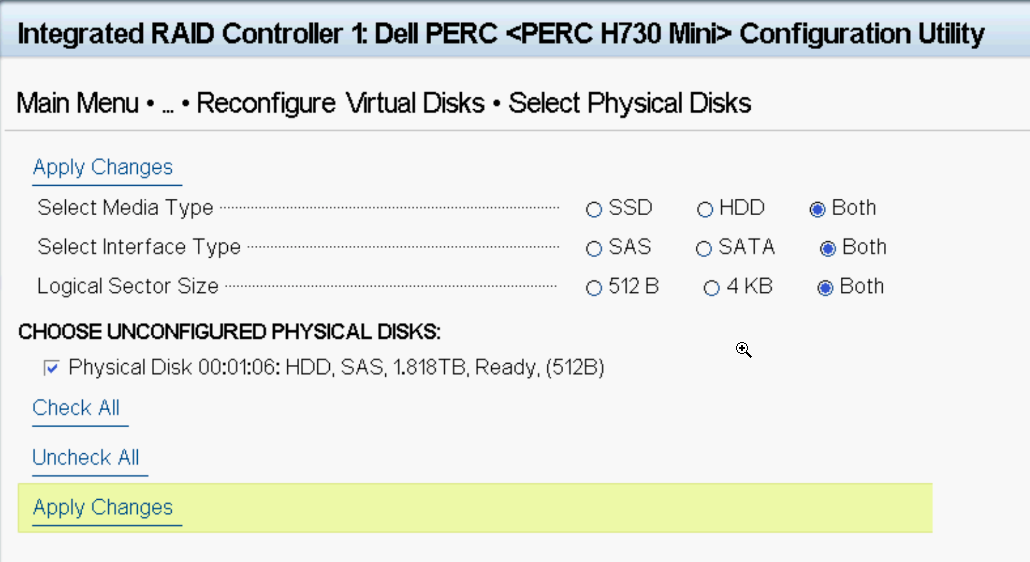Image resolution: width=1030 pixels, height=562 pixels.
Task: Select 4 KB logical sector size
Action: 711,288
